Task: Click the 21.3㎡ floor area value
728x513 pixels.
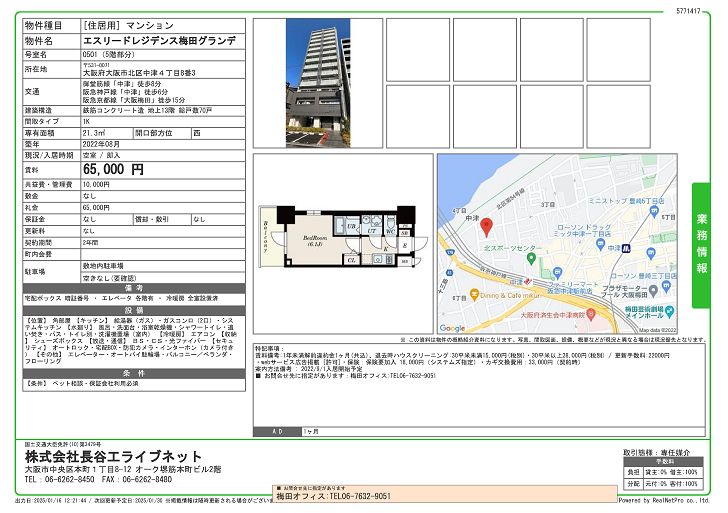Action: [x=94, y=133]
